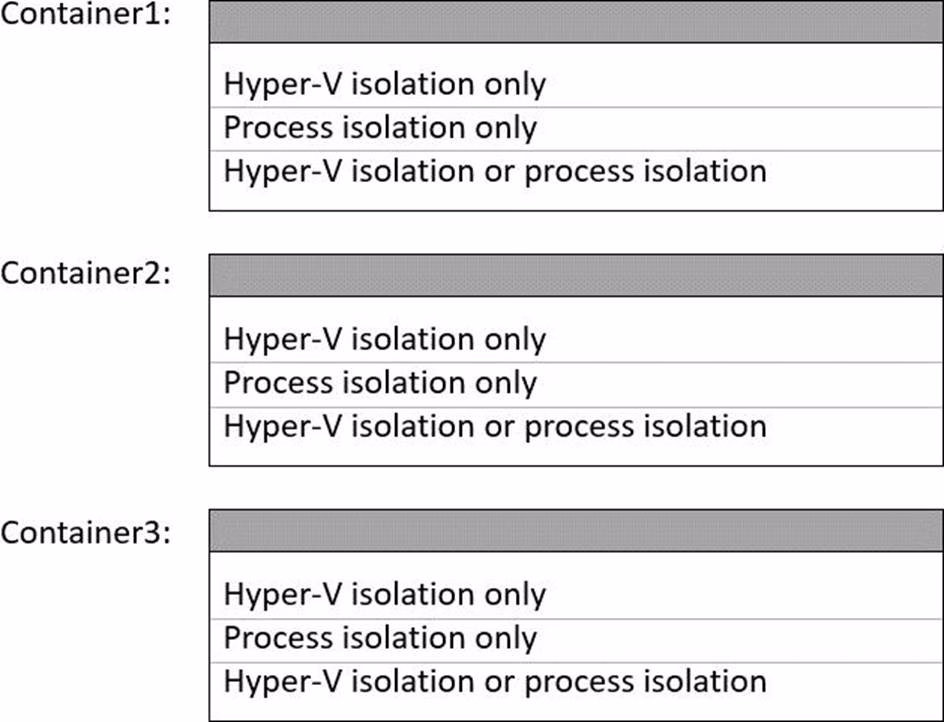Select 'Hyper-V isolation only' for Container1
This screenshot has height=722, width=944.
(385, 84)
